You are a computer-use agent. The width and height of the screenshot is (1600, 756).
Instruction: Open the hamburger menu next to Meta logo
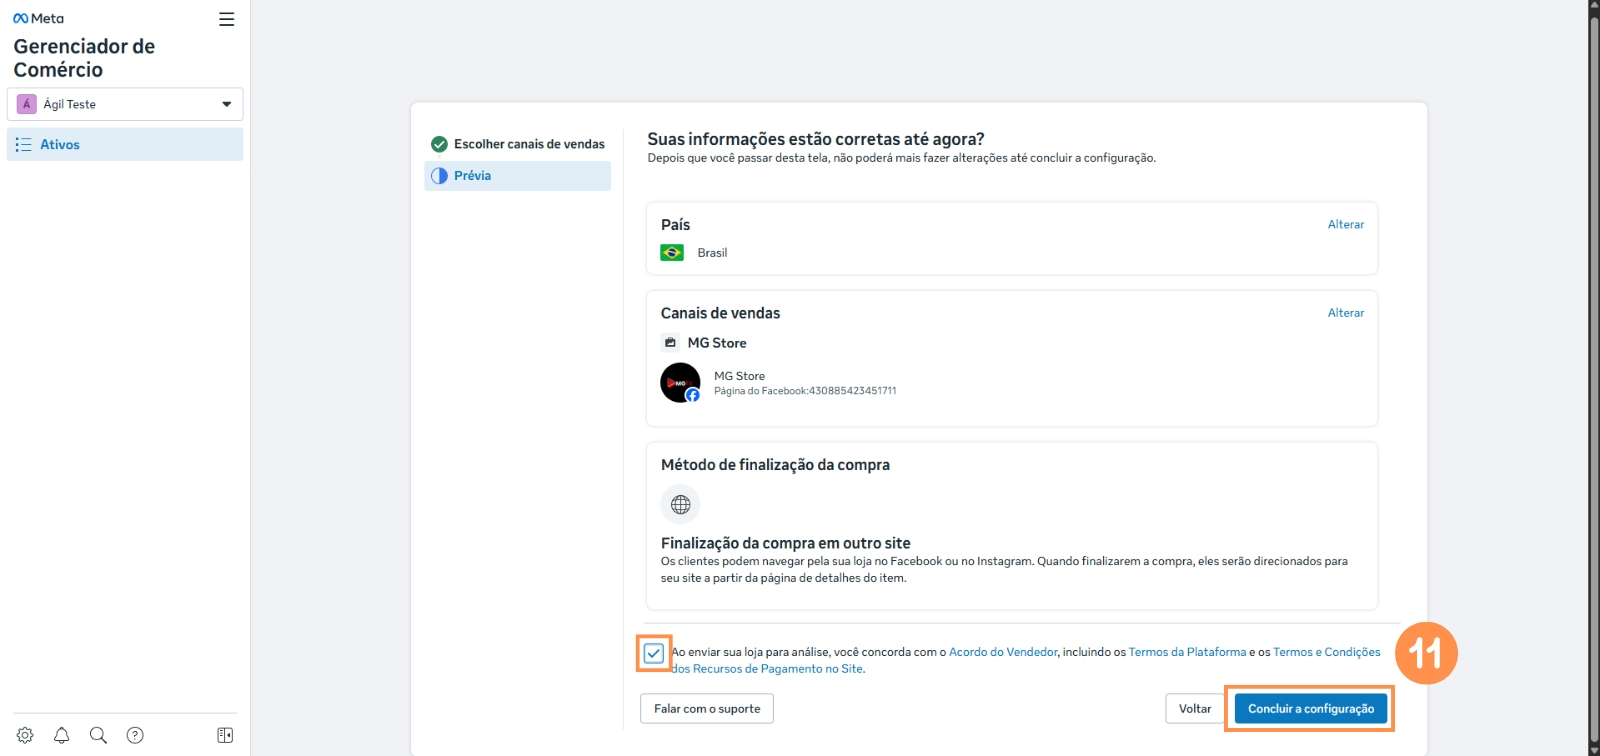[x=227, y=19]
